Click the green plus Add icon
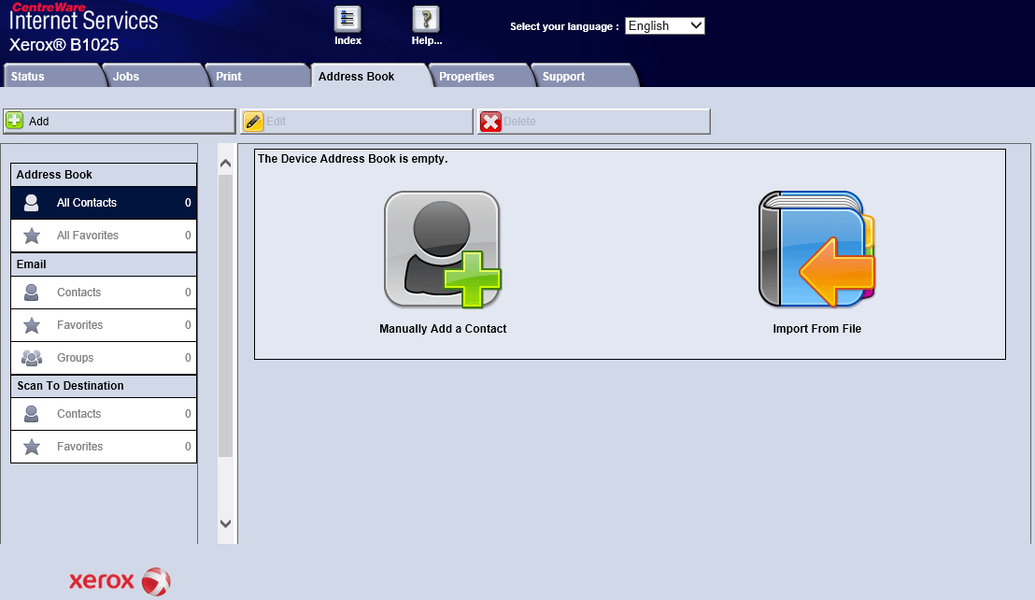 (15, 121)
